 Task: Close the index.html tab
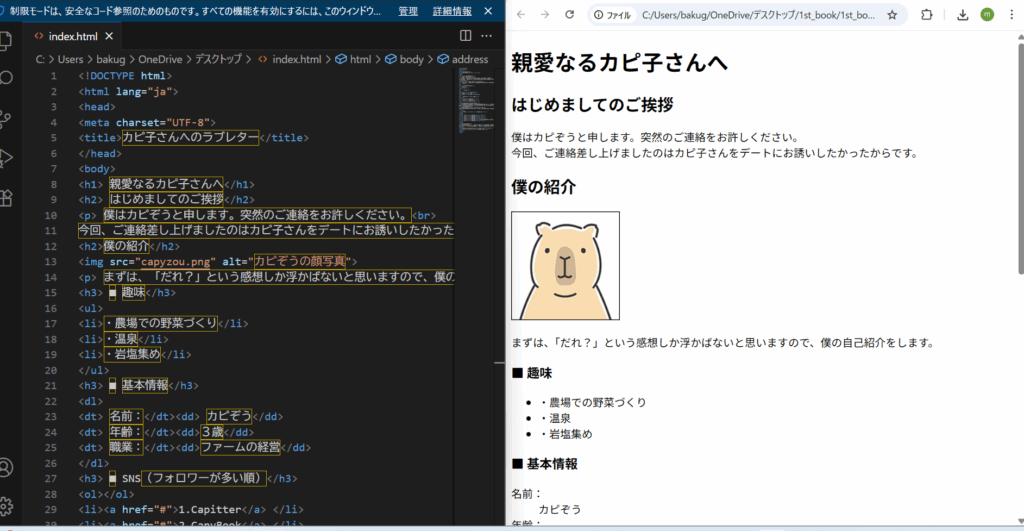[110, 36]
